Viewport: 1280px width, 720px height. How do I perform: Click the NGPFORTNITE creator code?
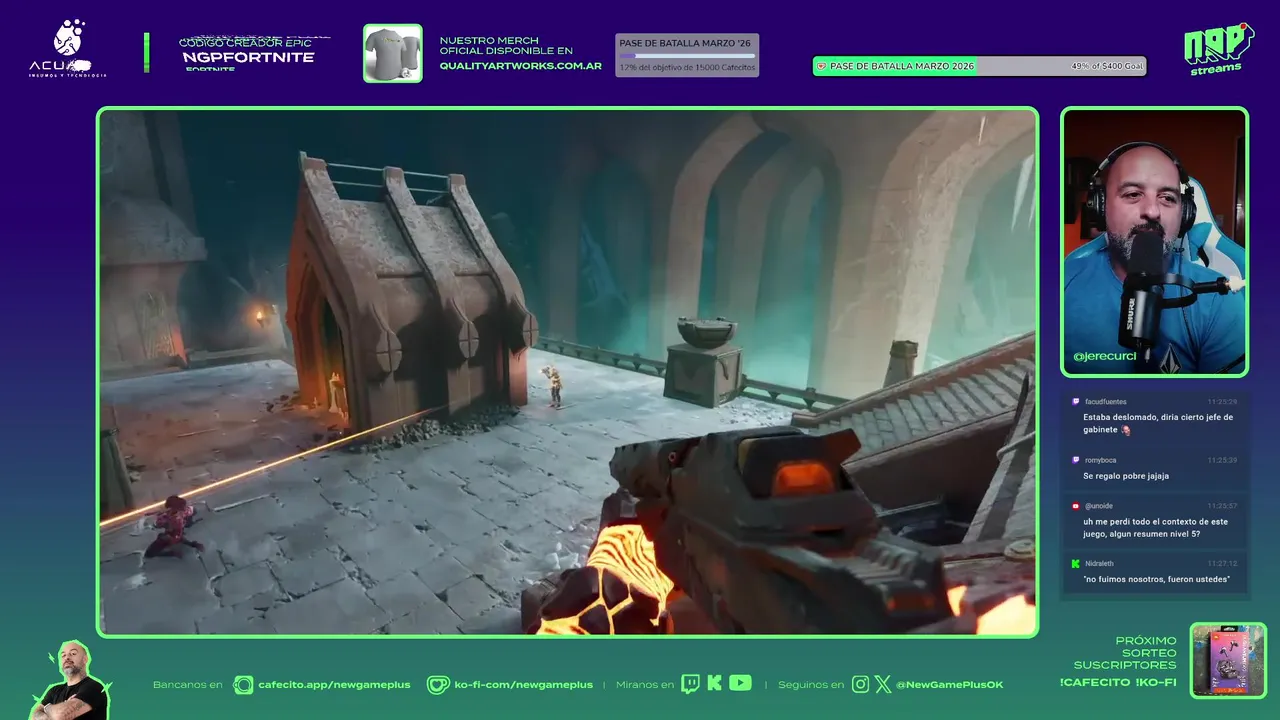click(x=248, y=57)
